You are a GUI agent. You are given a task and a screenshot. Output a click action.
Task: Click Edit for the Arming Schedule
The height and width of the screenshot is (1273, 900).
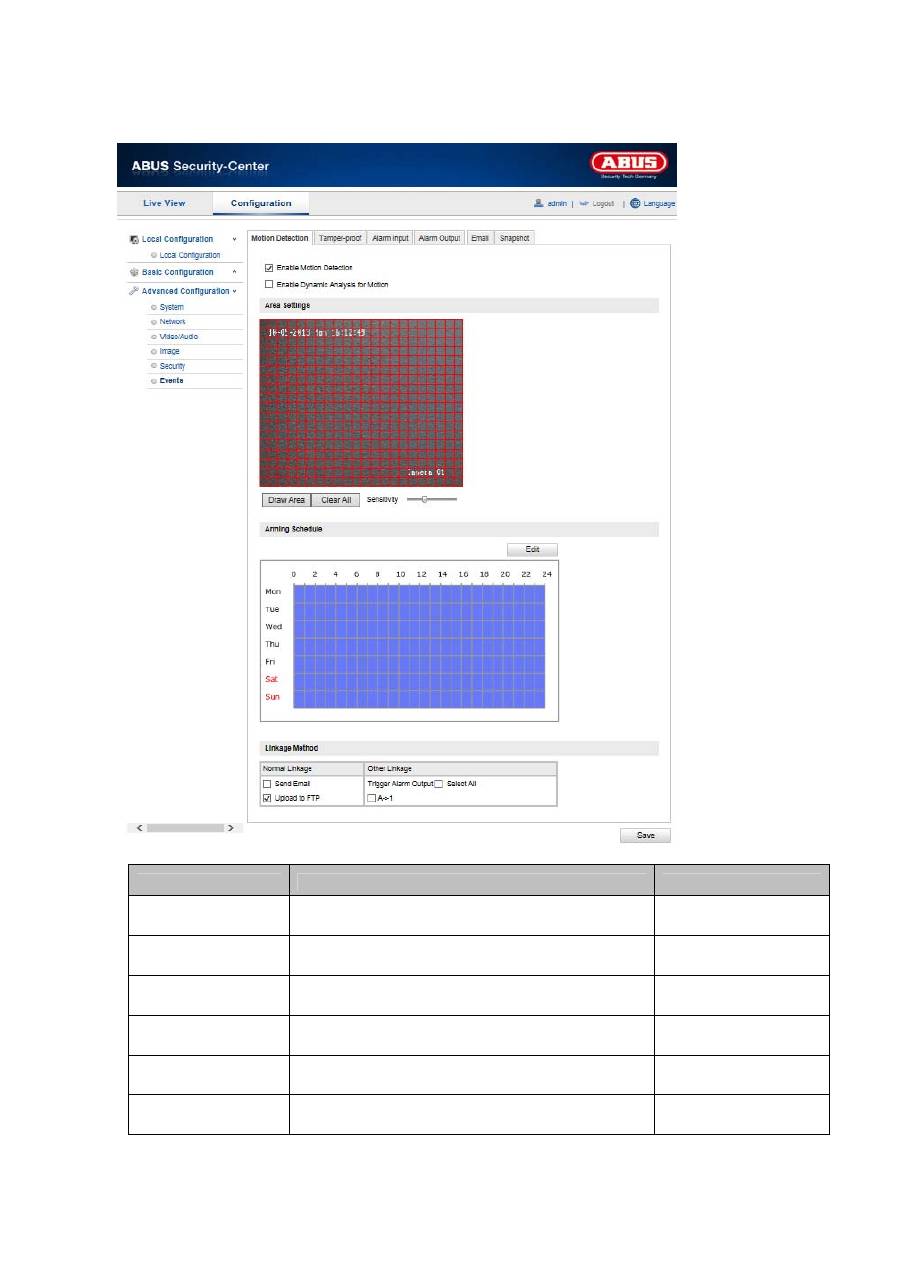click(x=532, y=549)
